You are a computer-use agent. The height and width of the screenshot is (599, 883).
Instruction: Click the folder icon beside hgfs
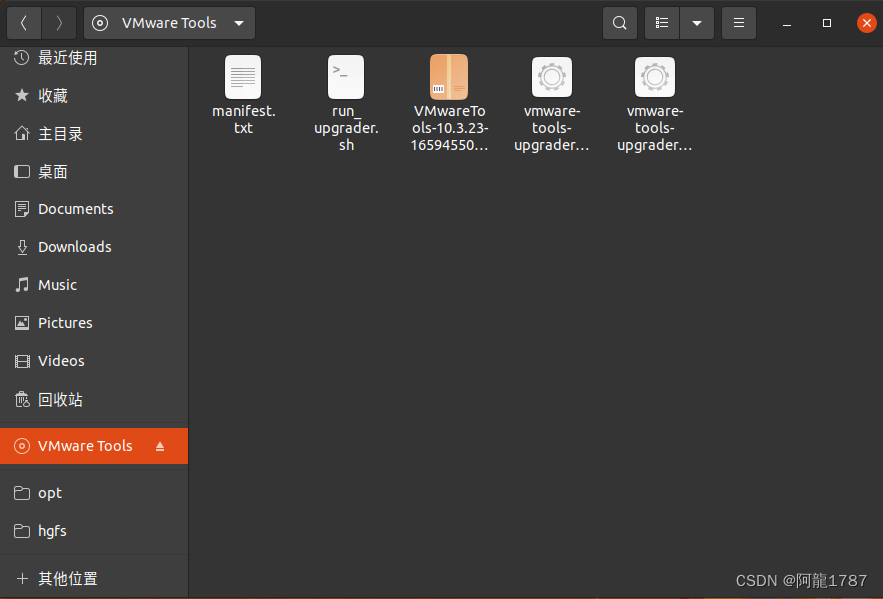click(22, 531)
